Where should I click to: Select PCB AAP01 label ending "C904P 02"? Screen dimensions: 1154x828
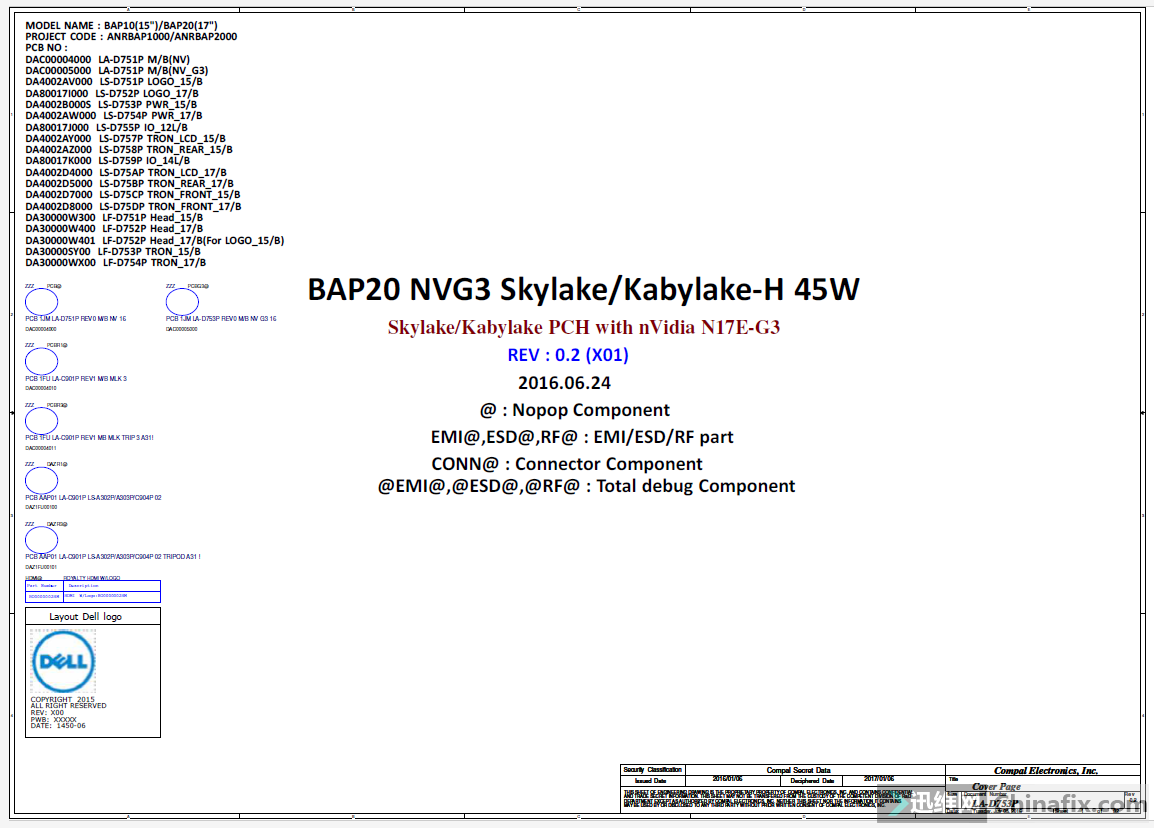93,498
